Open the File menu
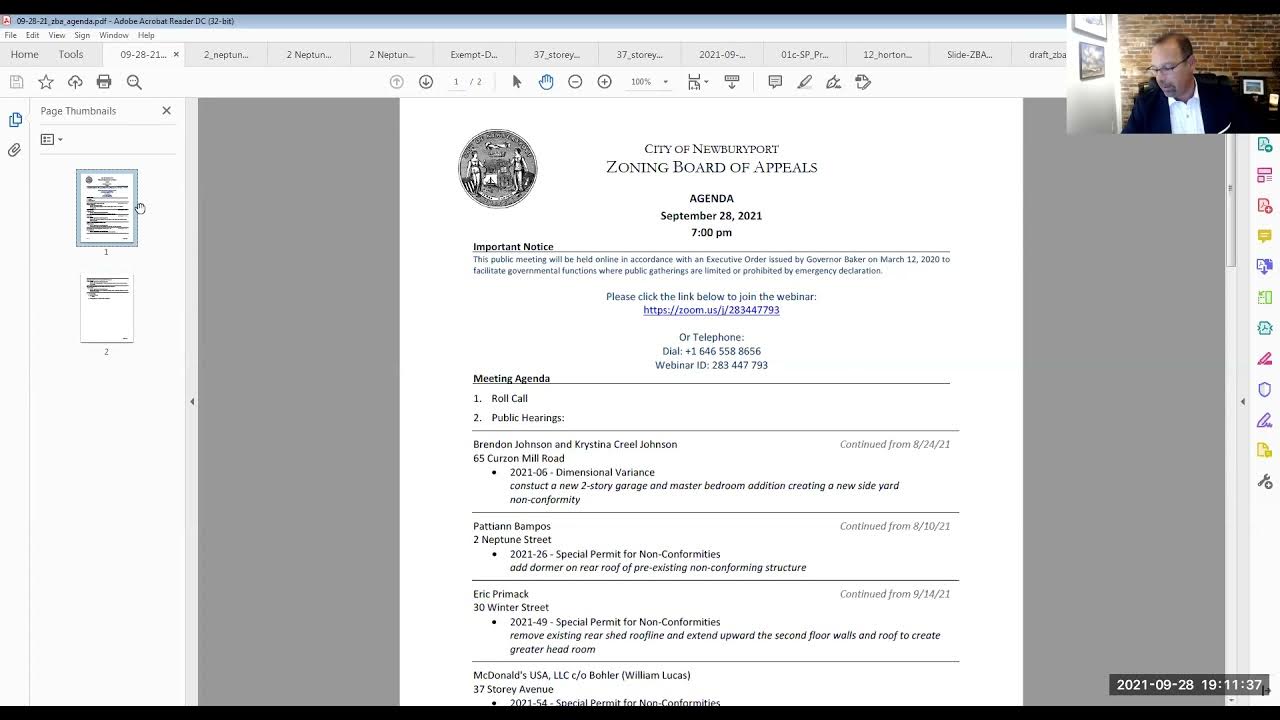The width and height of the screenshot is (1280, 720). pyautogui.click(x=10, y=35)
